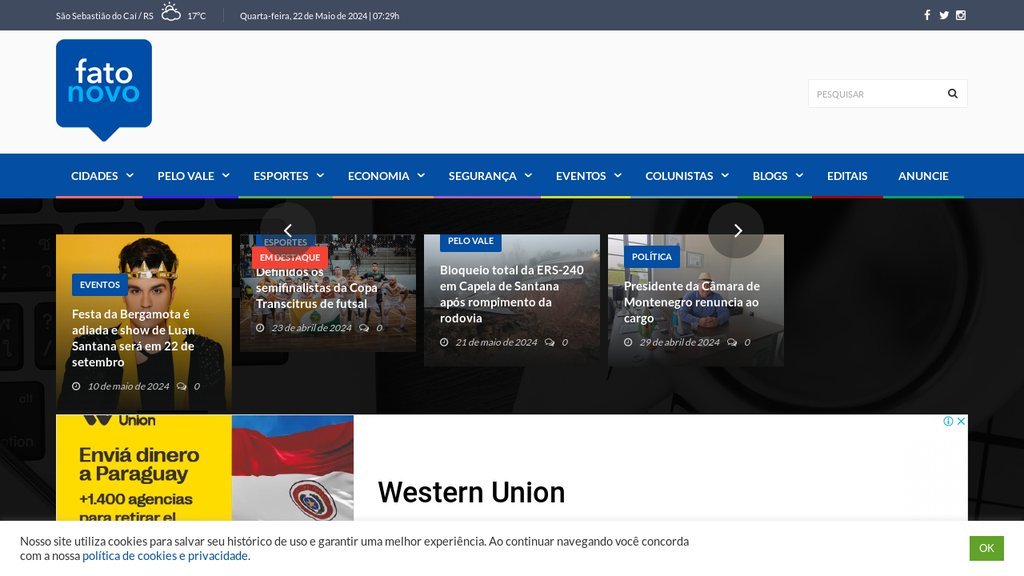Click clock icon on Bloqueio total article
Screen dimensions: 1024x576
pyautogui.click(x=444, y=342)
